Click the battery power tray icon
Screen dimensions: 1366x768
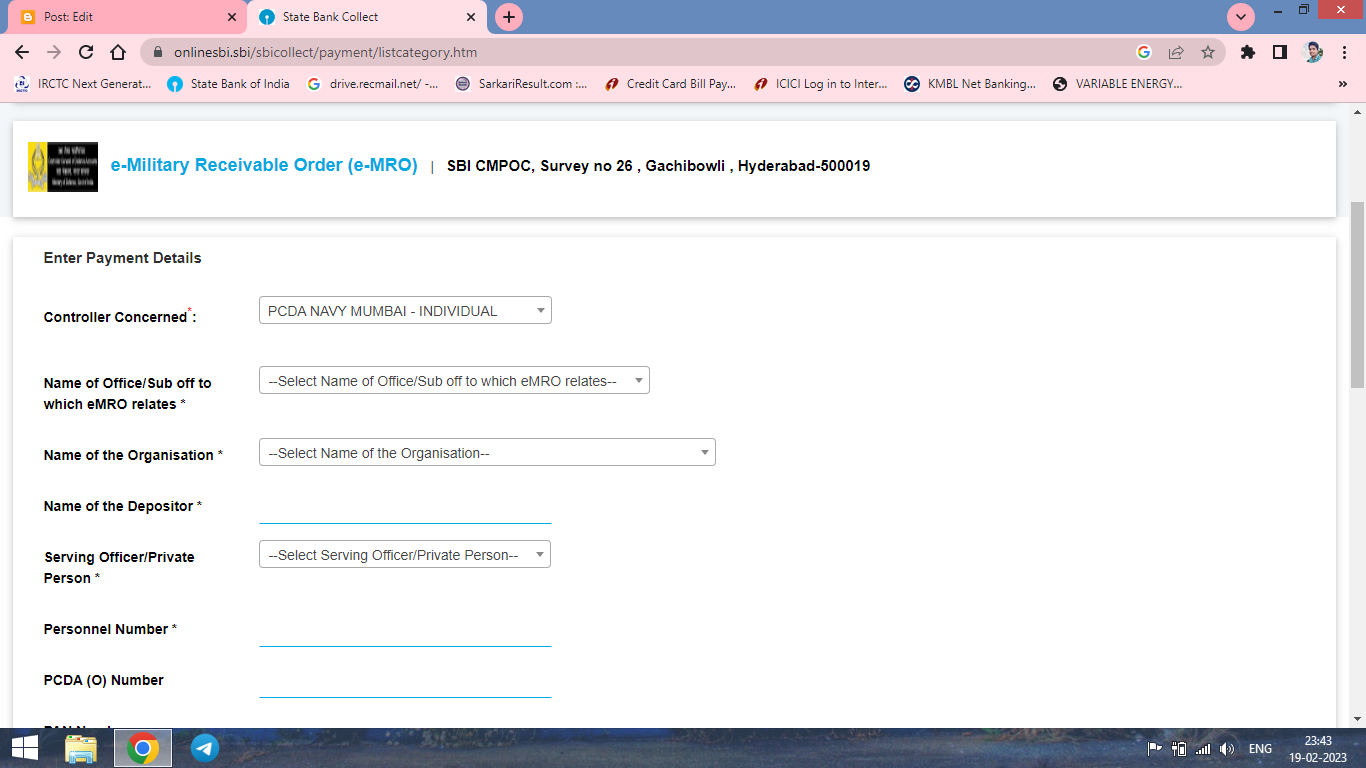point(1179,748)
